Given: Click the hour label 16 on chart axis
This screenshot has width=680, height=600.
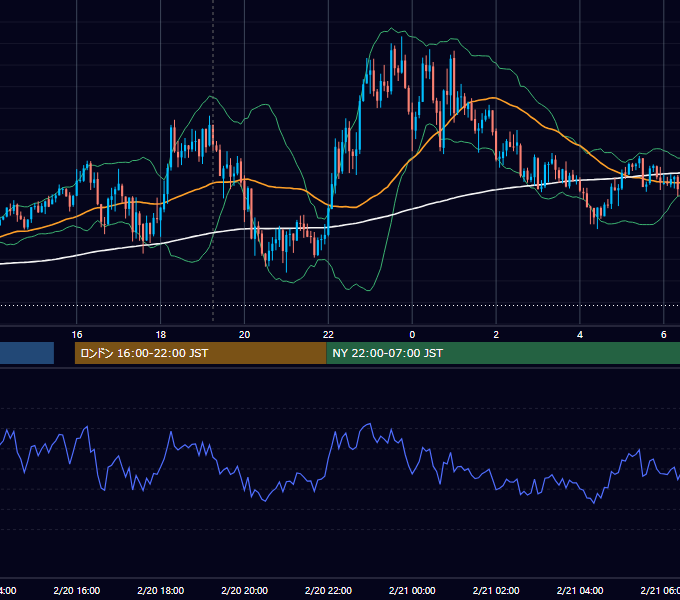Looking at the screenshot, I should [x=77, y=334].
